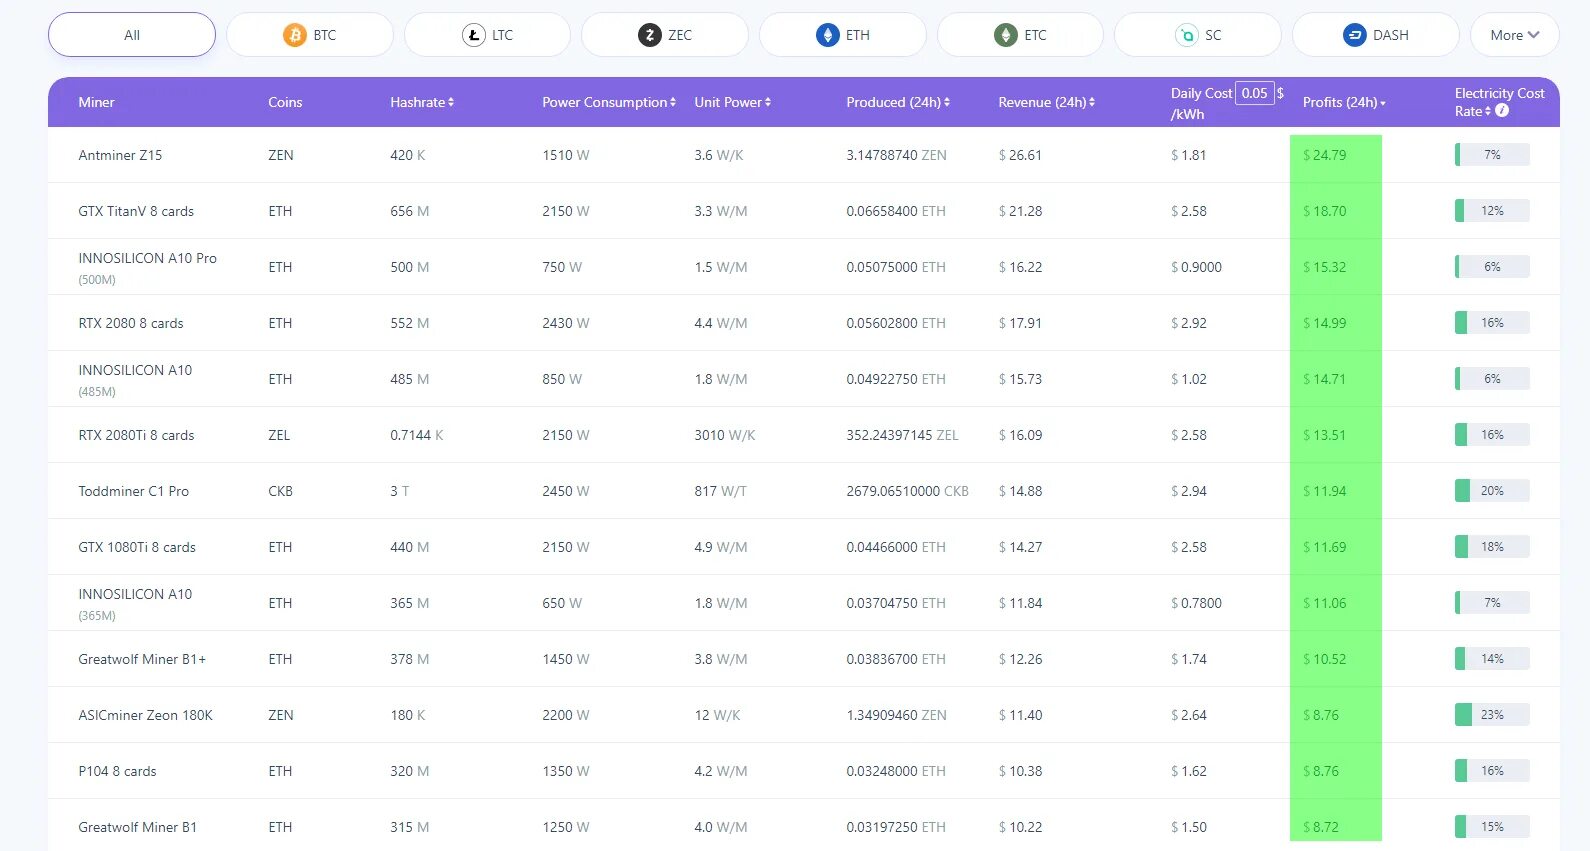Open INNOSILICON A10 (365M) miner

click(135, 603)
